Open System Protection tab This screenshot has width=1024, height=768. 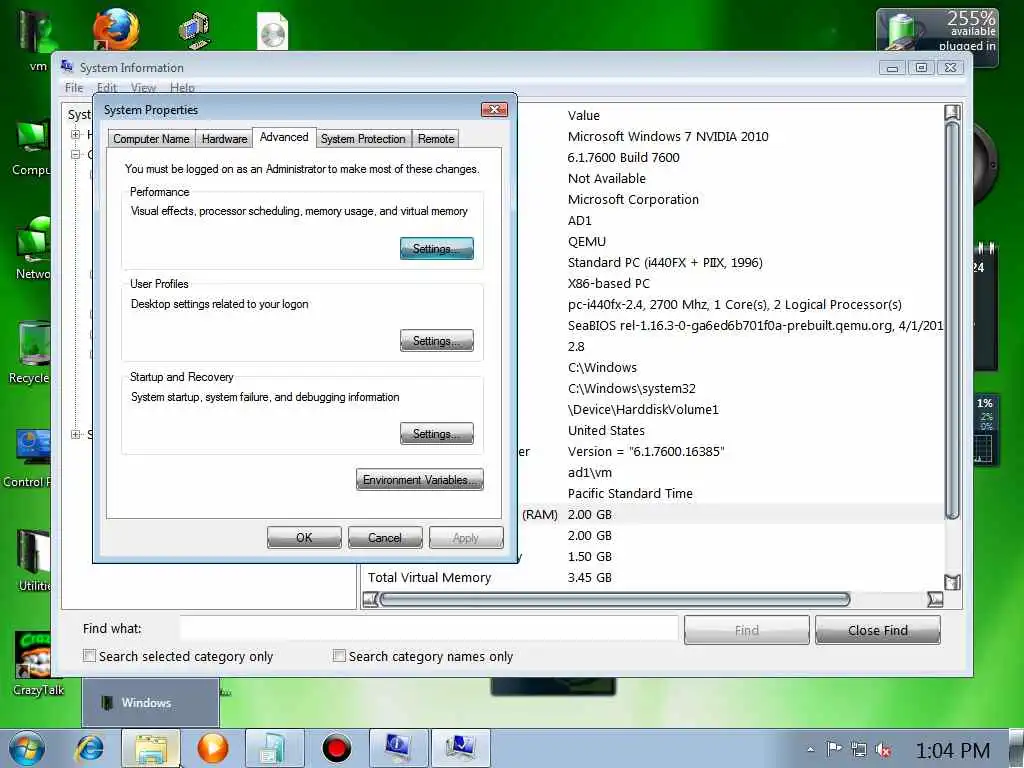(x=363, y=138)
